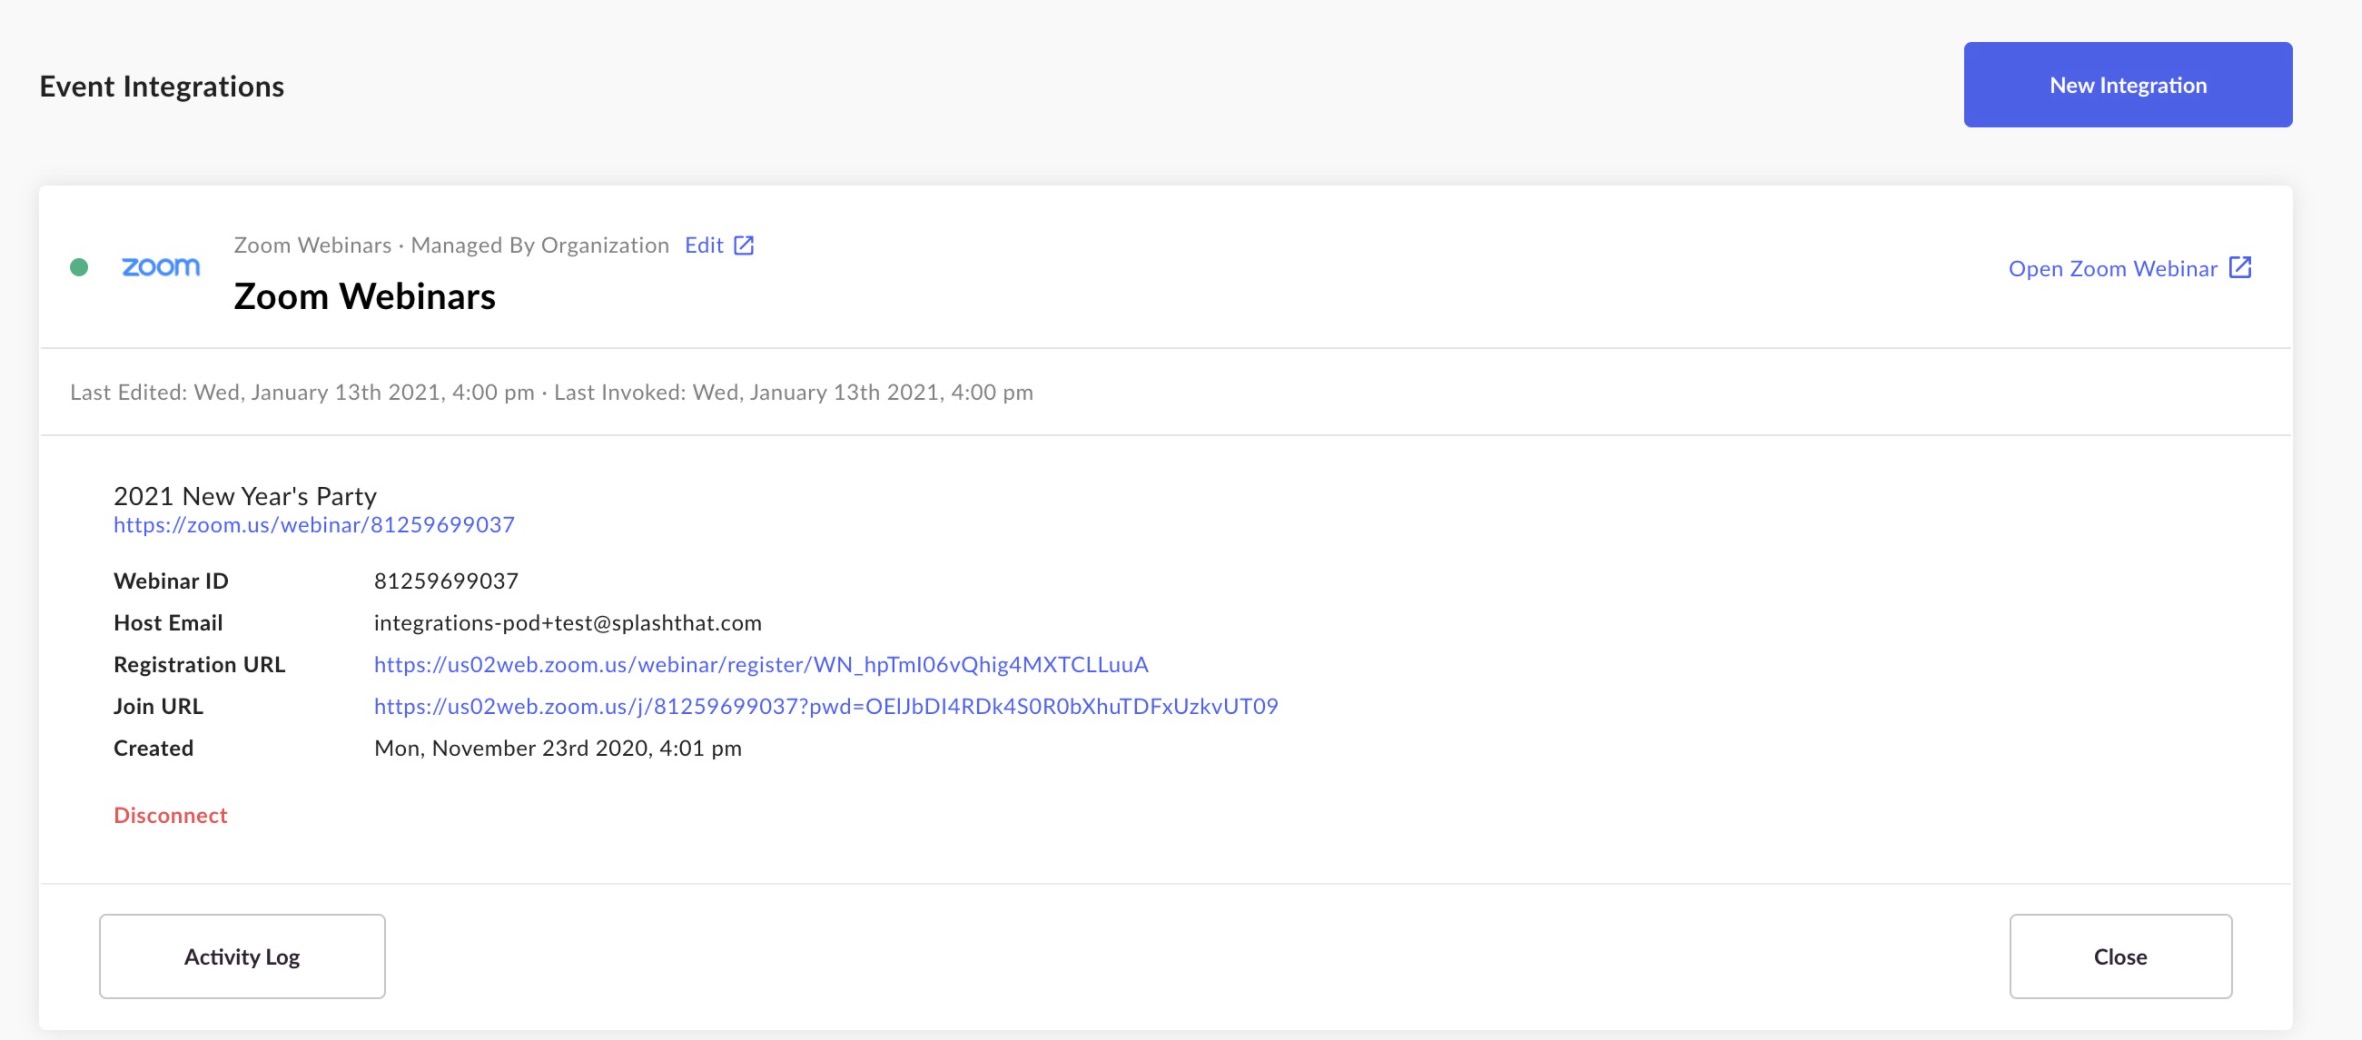Screen dimensions: 2362x1040
Task: Click the Host Email field label
Action: [168, 623]
